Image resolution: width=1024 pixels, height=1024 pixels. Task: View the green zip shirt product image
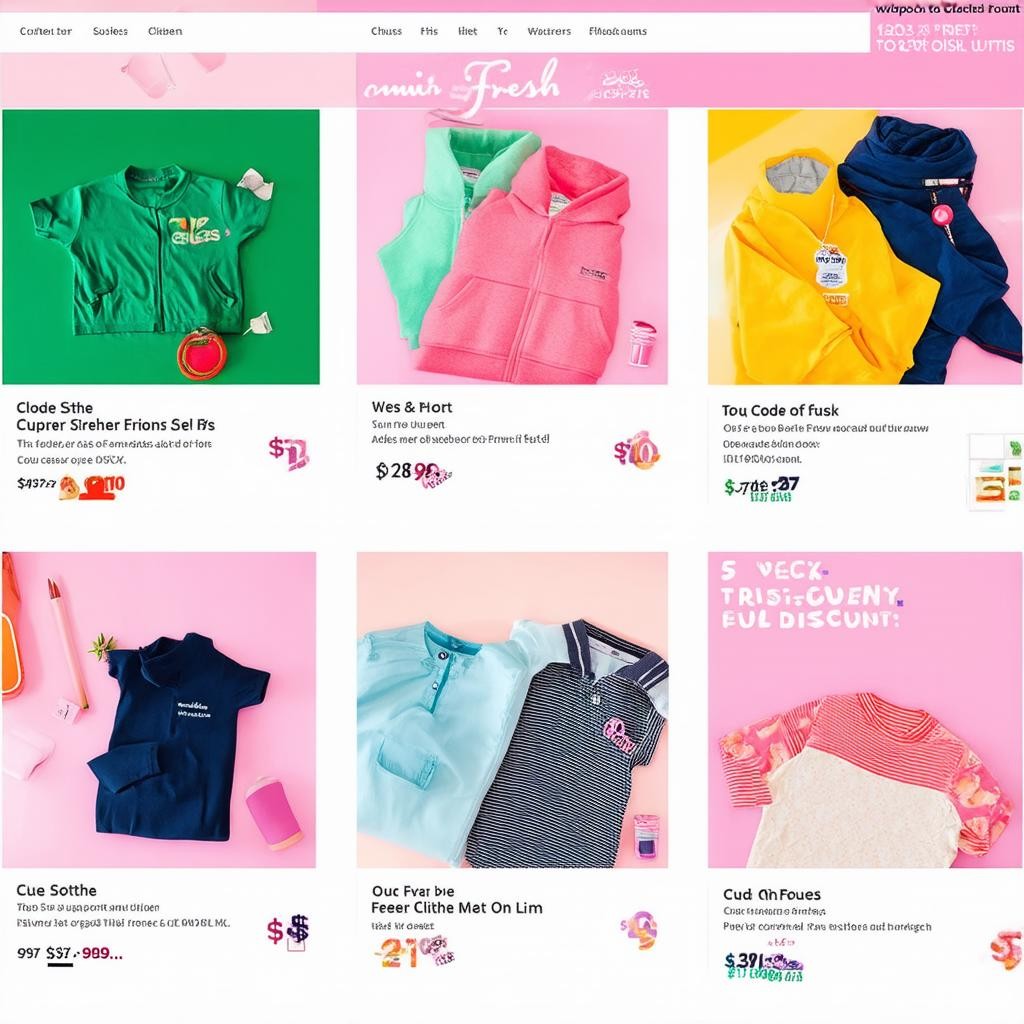[161, 246]
